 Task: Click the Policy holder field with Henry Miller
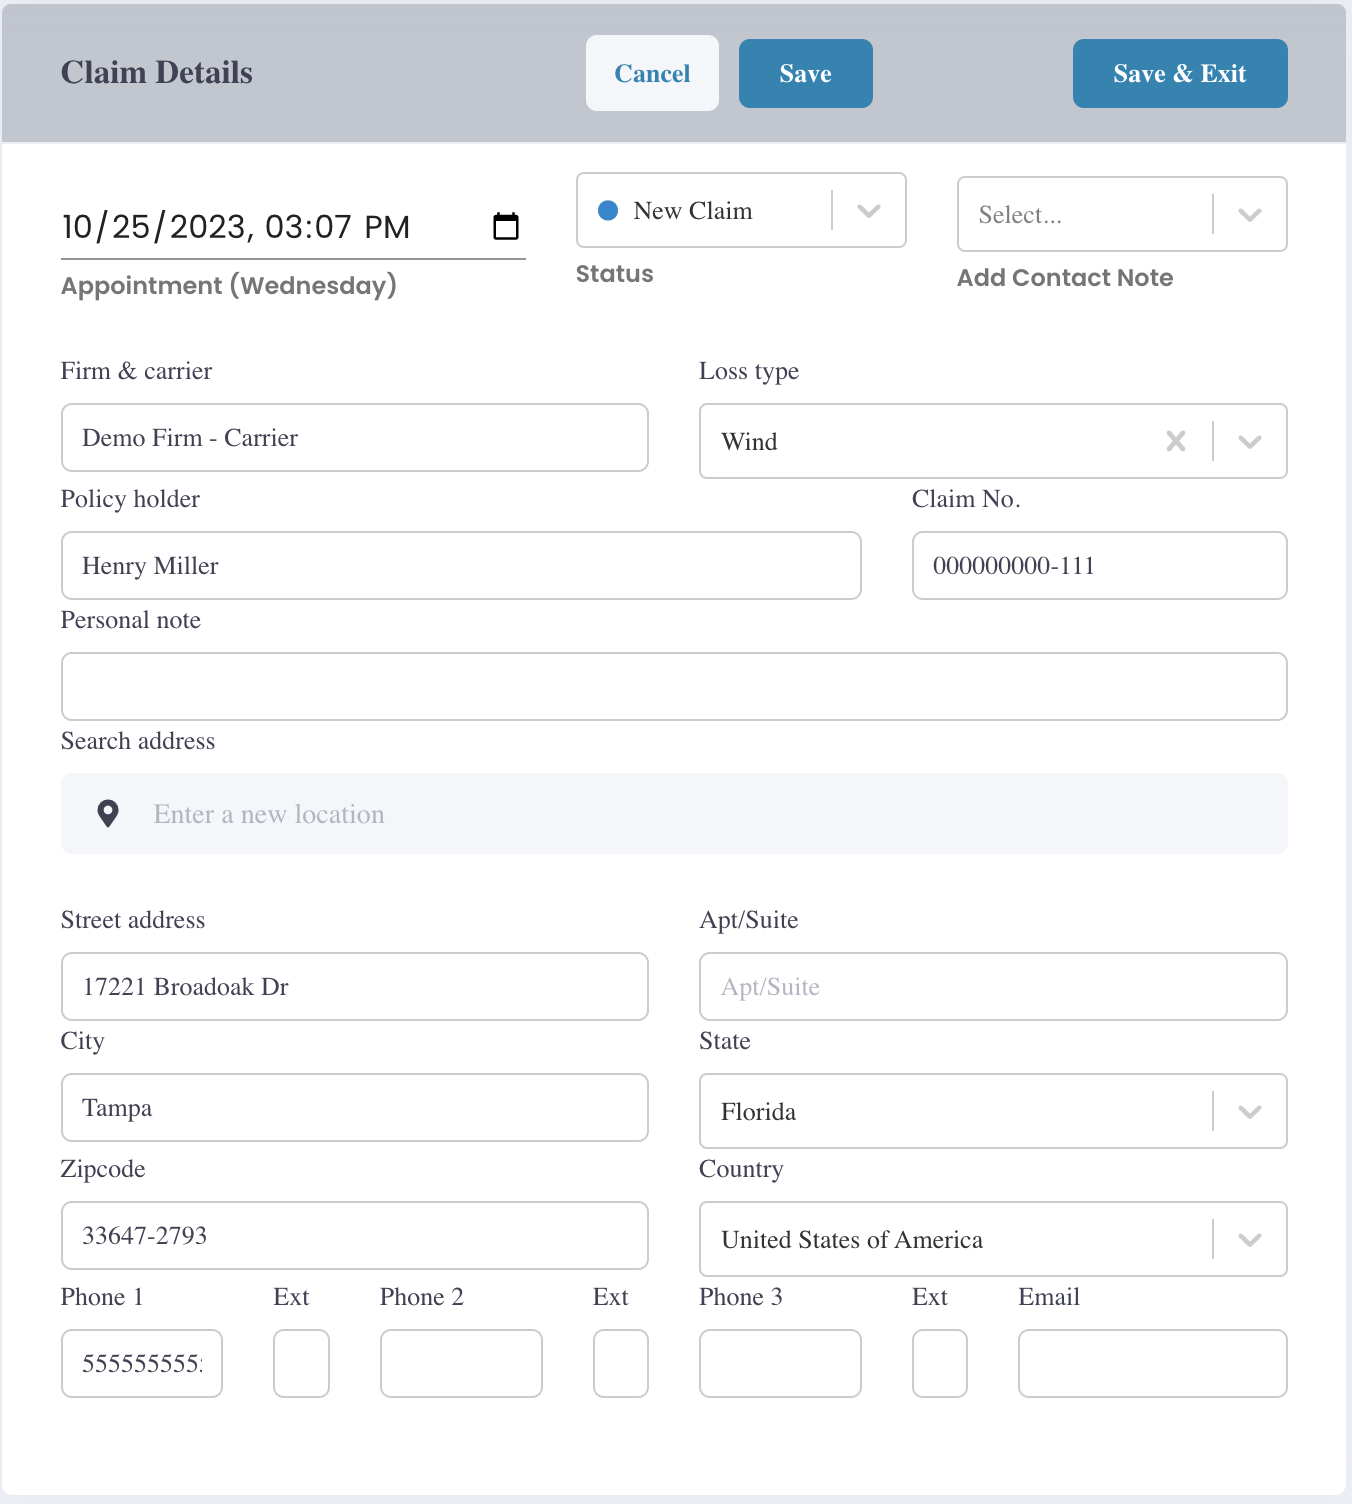tap(461, 565)
